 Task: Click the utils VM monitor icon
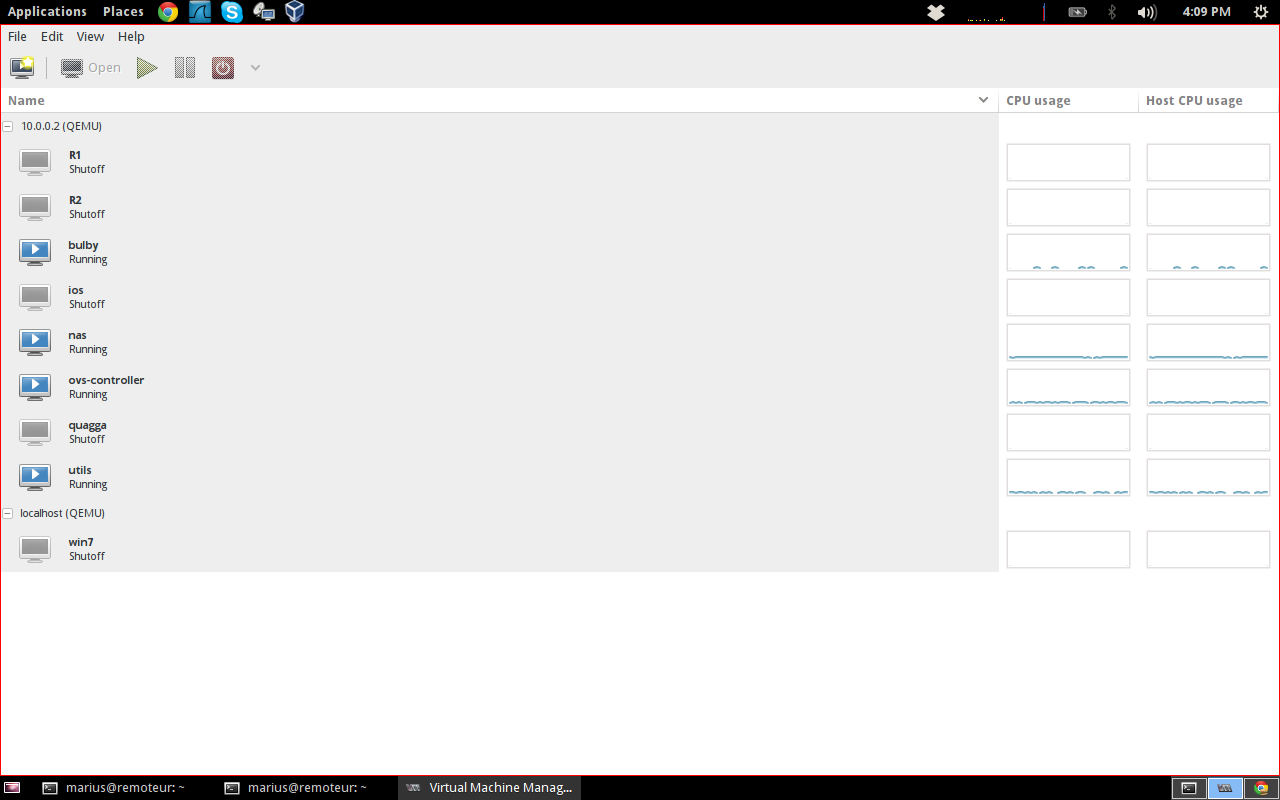35,477
